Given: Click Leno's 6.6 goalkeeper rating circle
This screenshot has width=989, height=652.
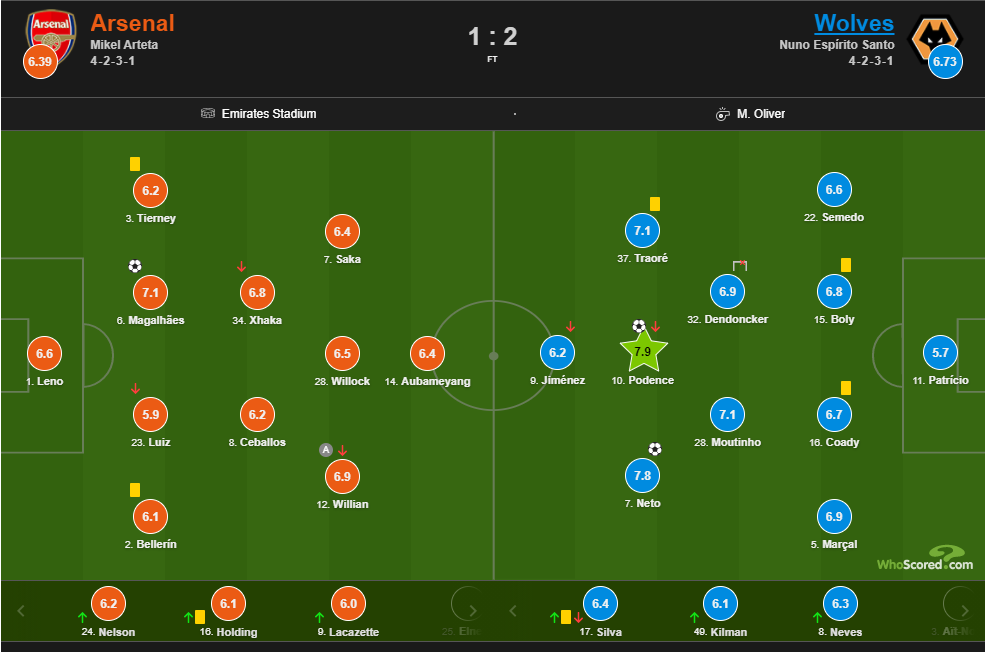Looking at the screenshot, I should coord(44,354).
